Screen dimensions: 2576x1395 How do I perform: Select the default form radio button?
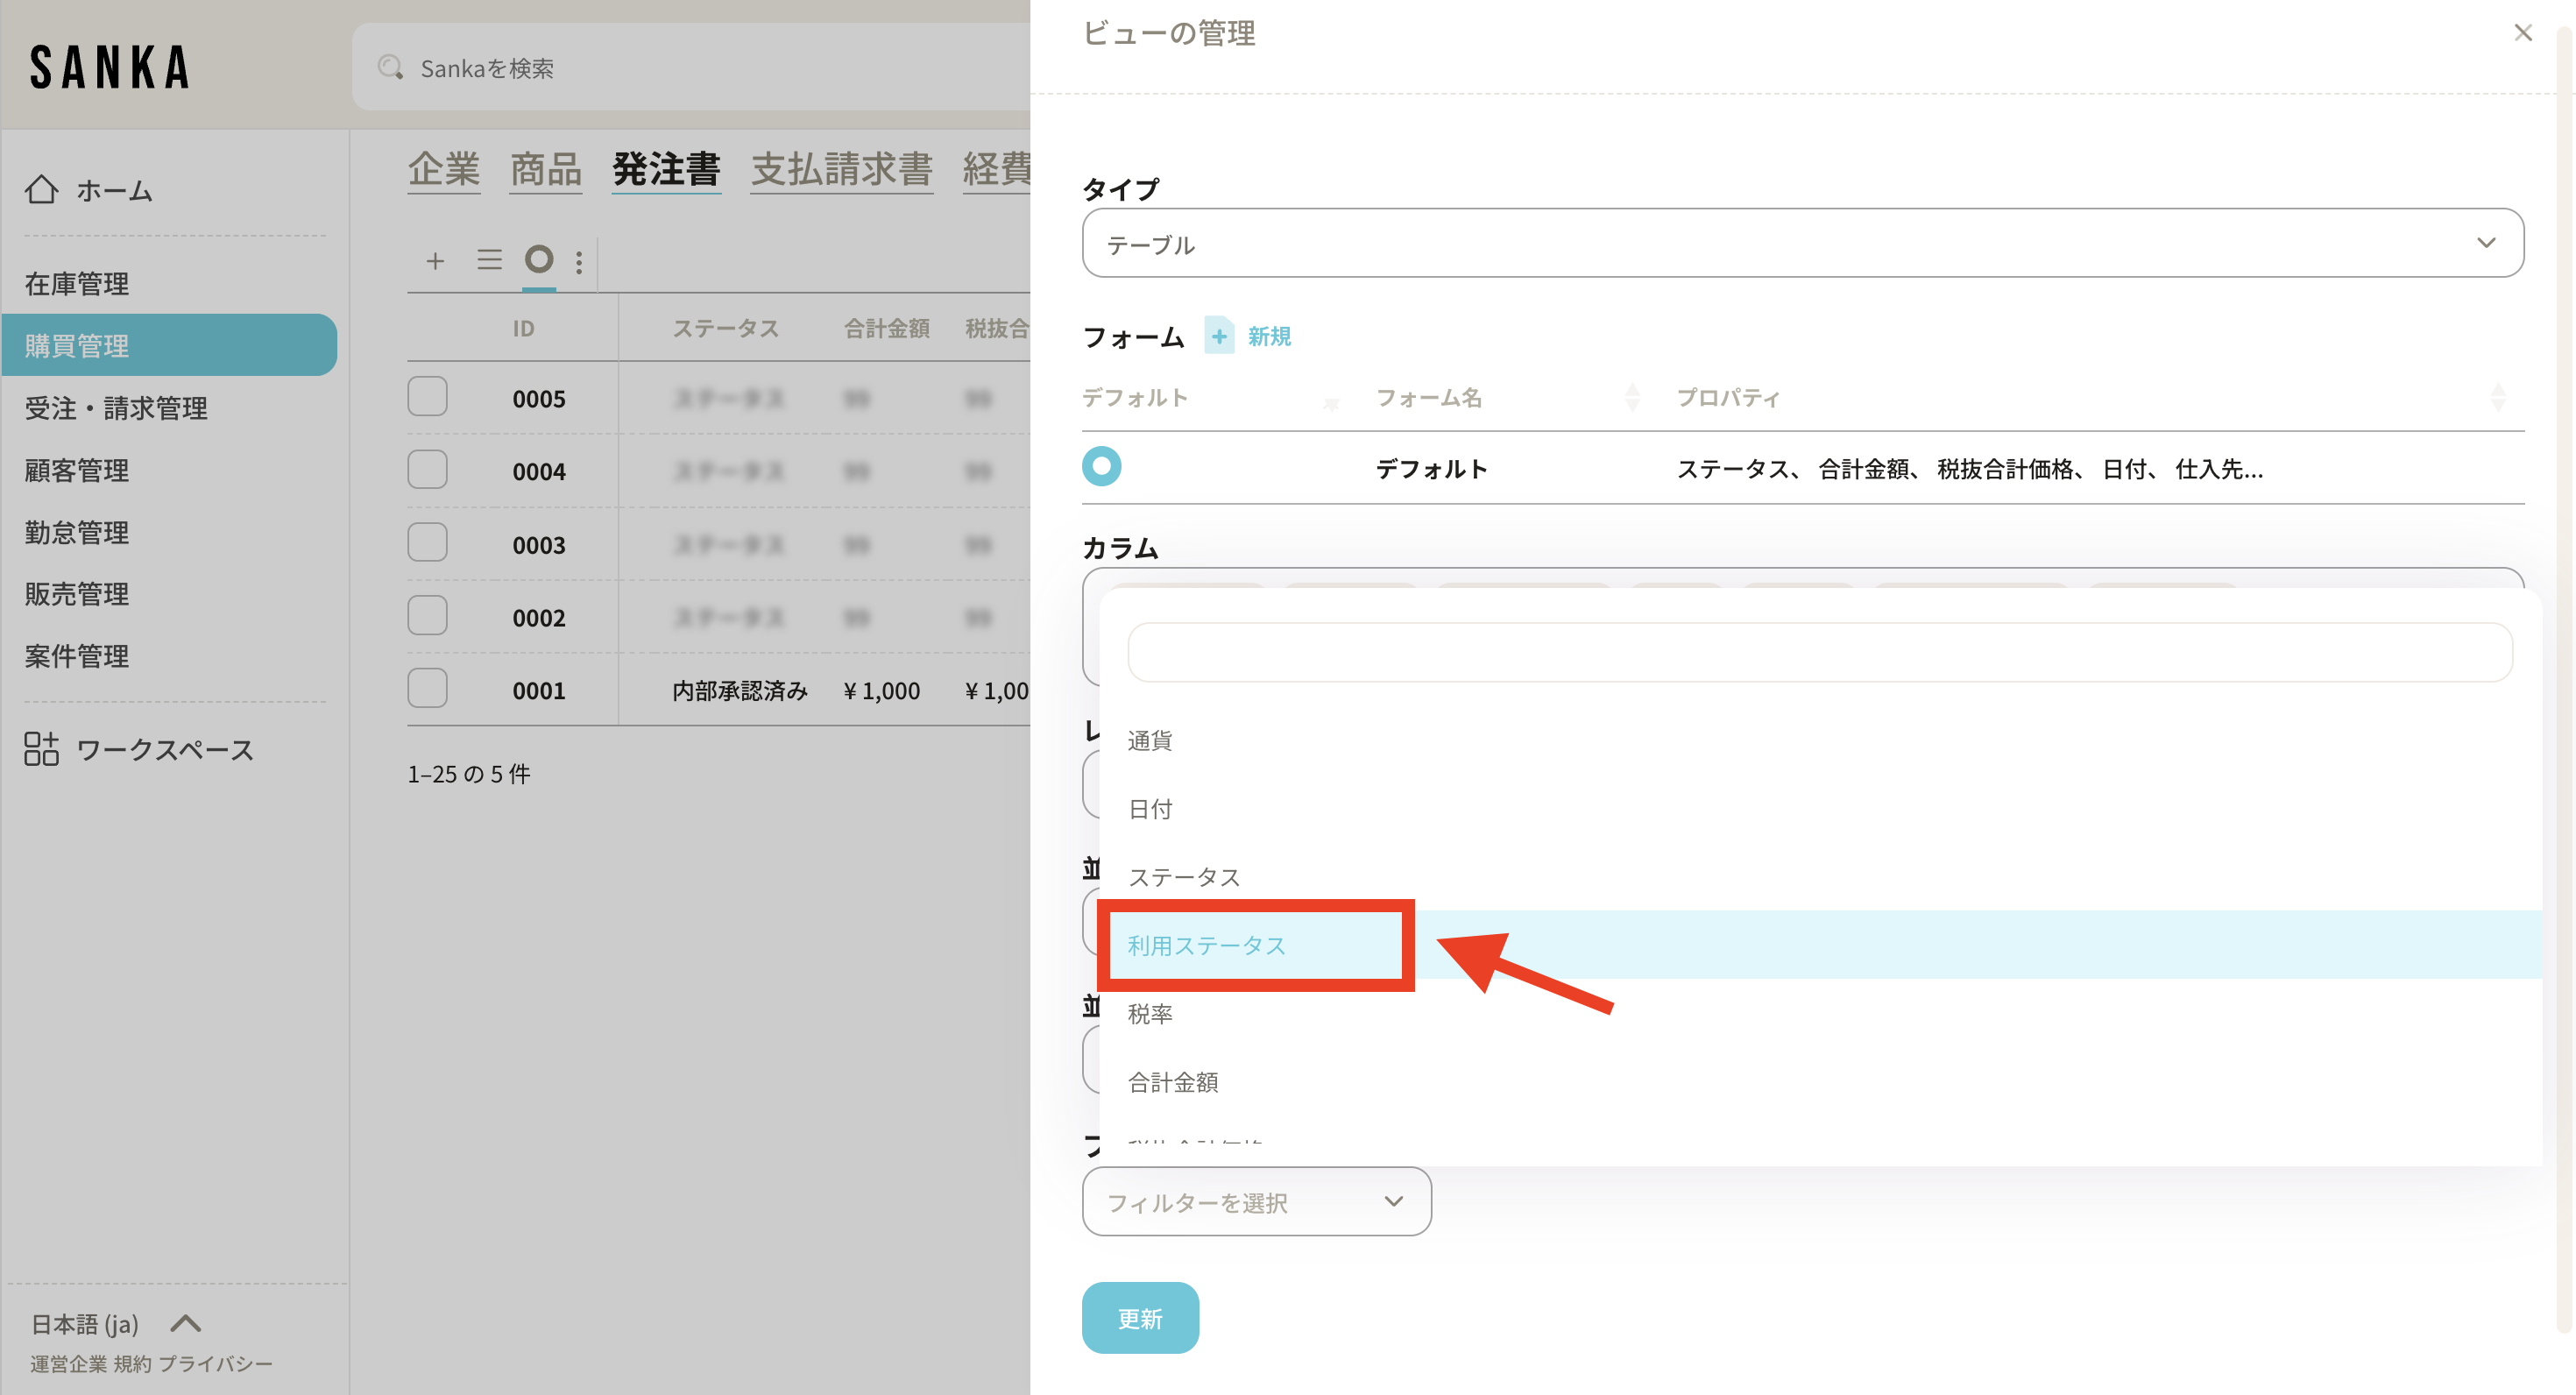[x=1101, y=467]
